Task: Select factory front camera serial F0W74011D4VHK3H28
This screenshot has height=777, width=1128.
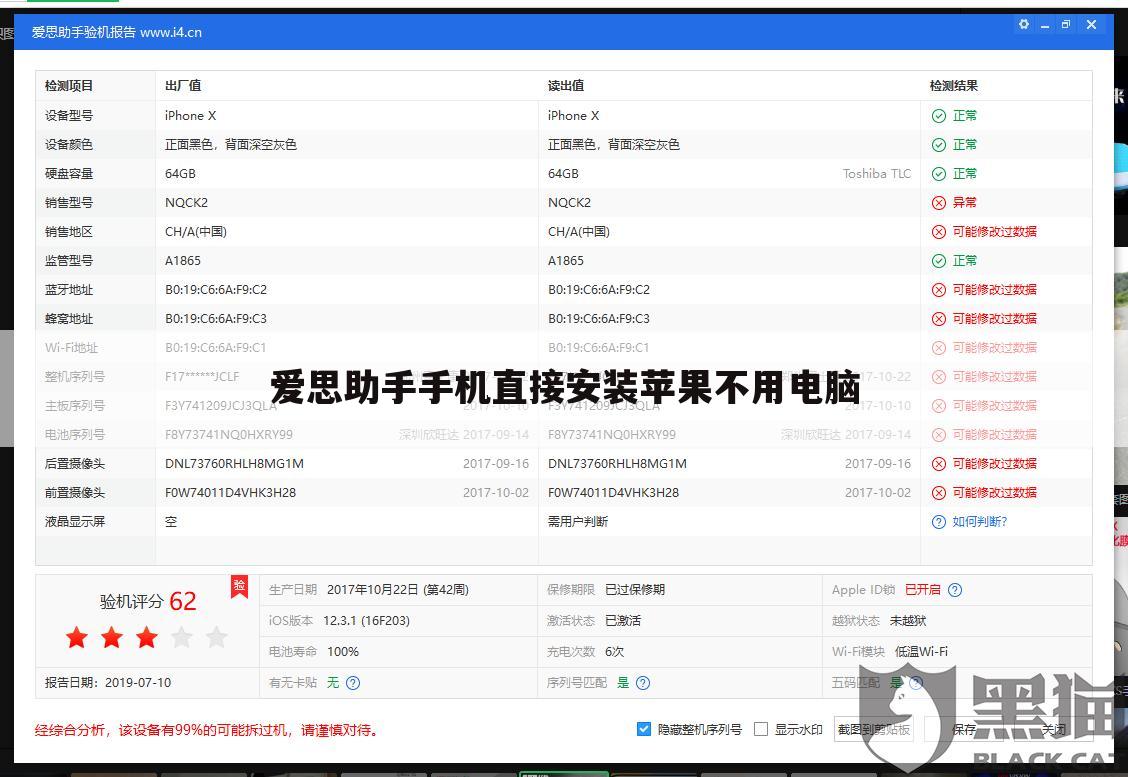Action: click(x=230, y=493)
